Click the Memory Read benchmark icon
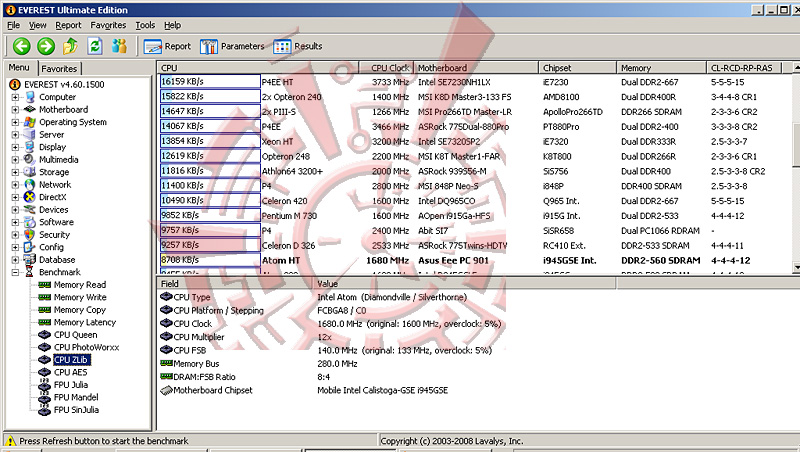This screenshot has width=800, height=452. (x=44, y=285)
